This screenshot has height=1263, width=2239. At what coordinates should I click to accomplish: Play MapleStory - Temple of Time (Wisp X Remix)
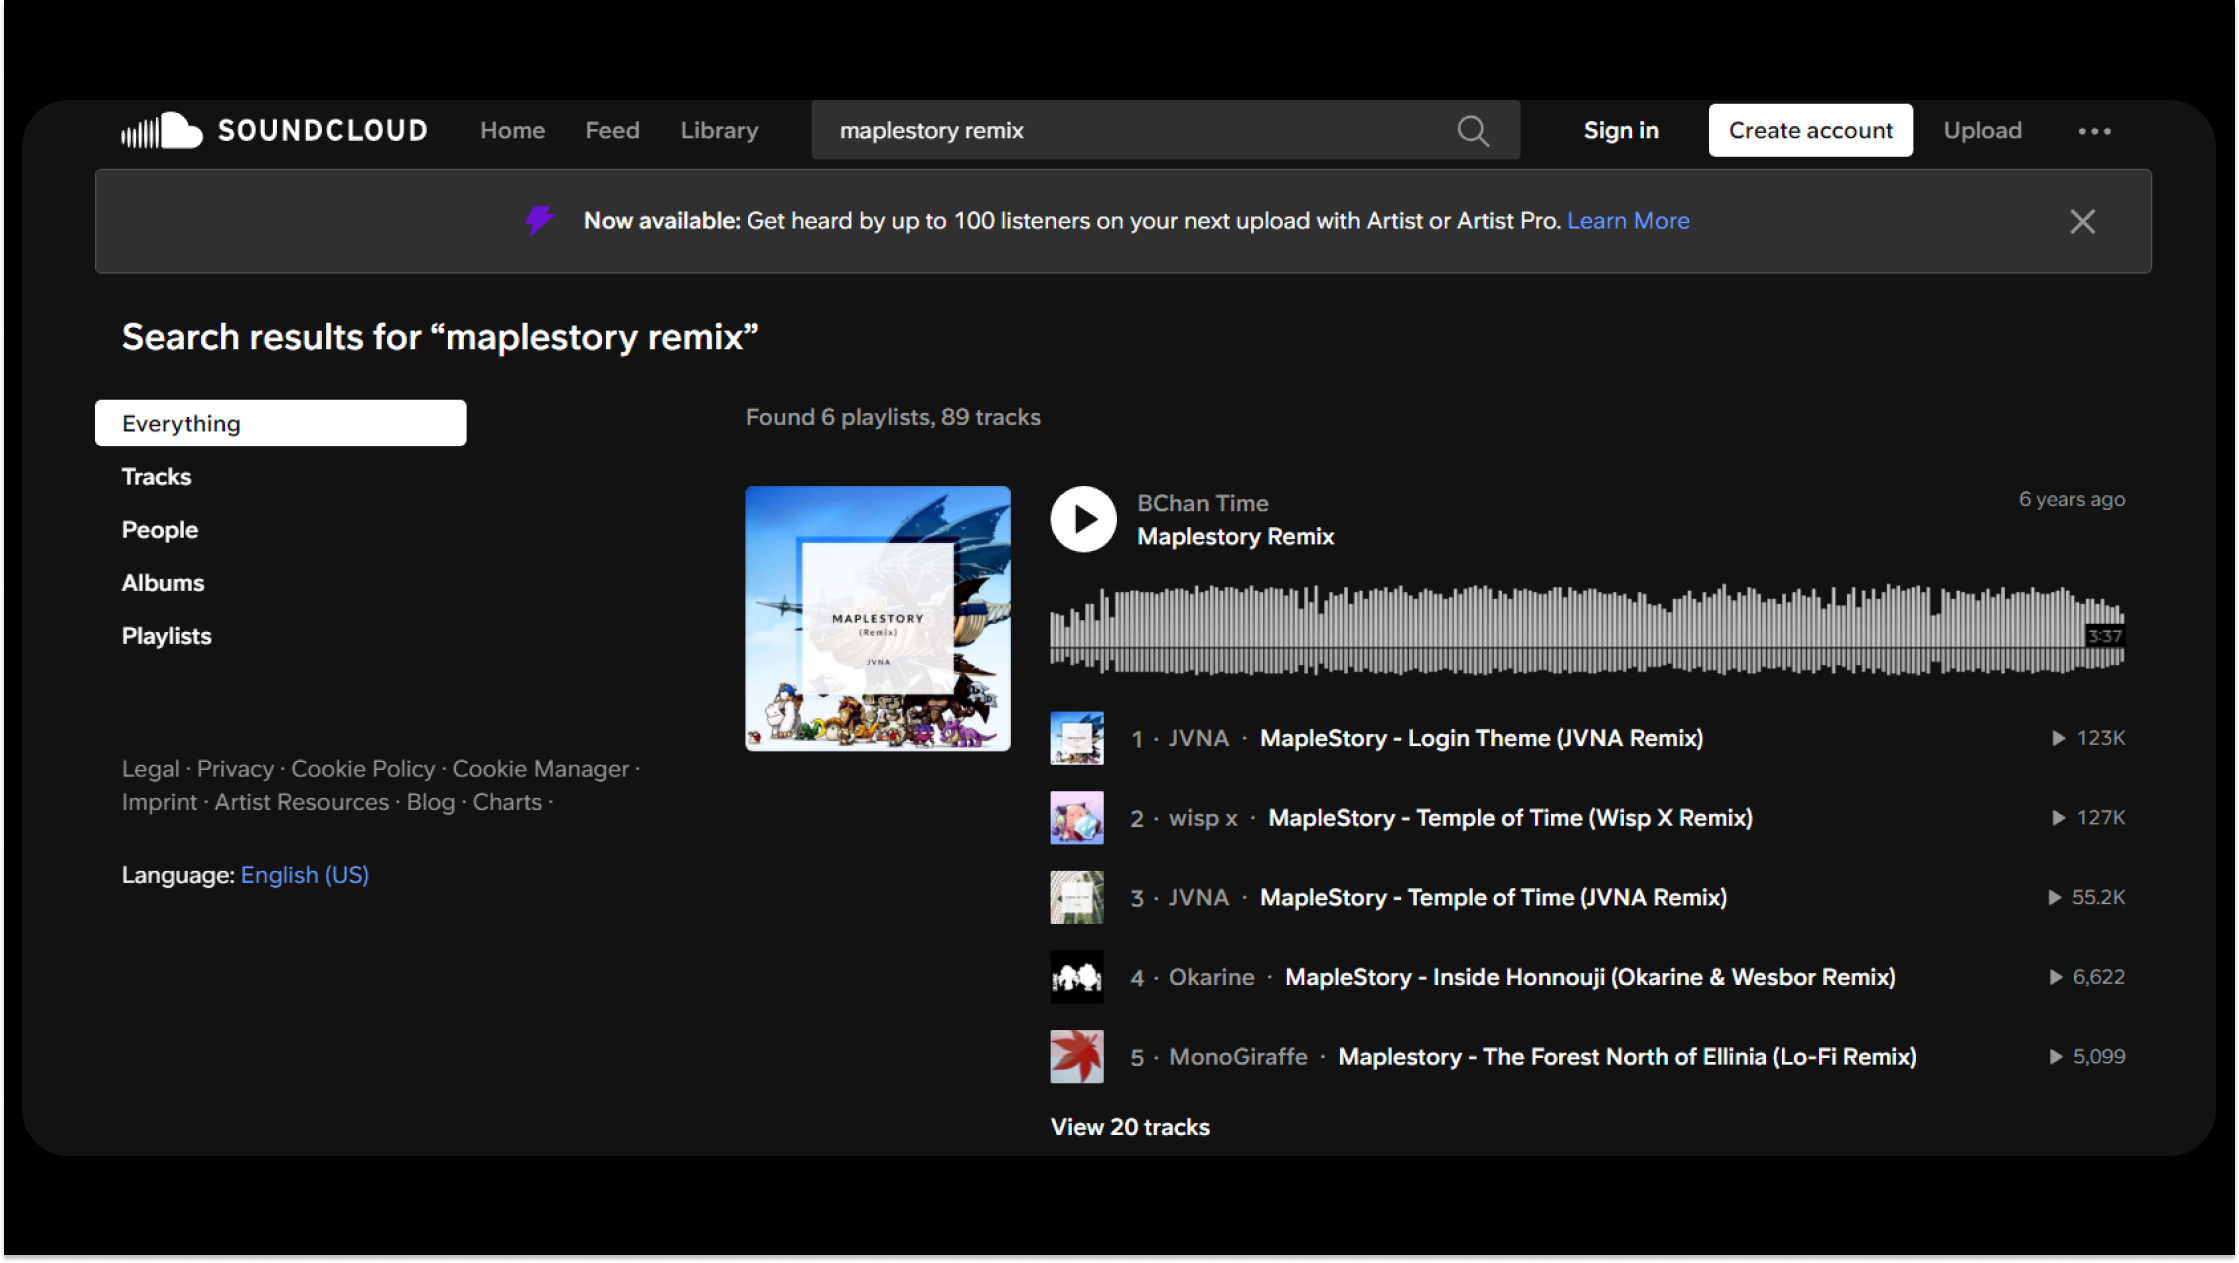tap(1510, 818)
